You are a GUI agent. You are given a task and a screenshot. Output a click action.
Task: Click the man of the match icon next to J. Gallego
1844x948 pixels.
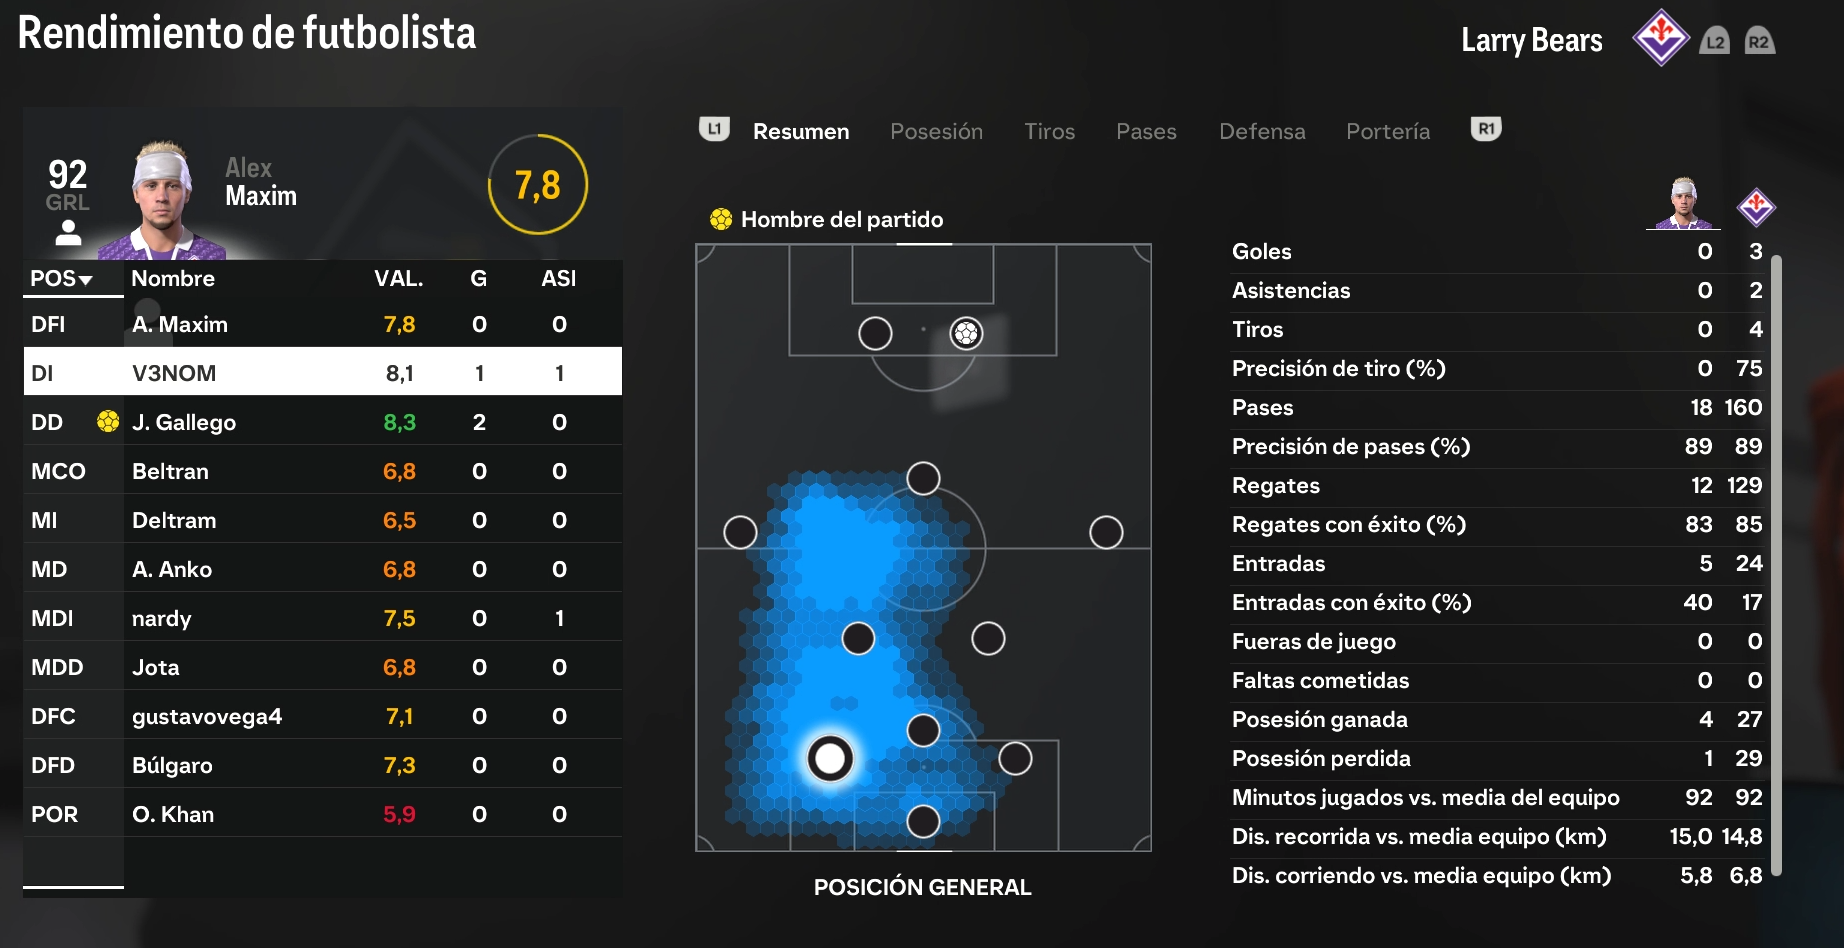click(x=108, y=421)
